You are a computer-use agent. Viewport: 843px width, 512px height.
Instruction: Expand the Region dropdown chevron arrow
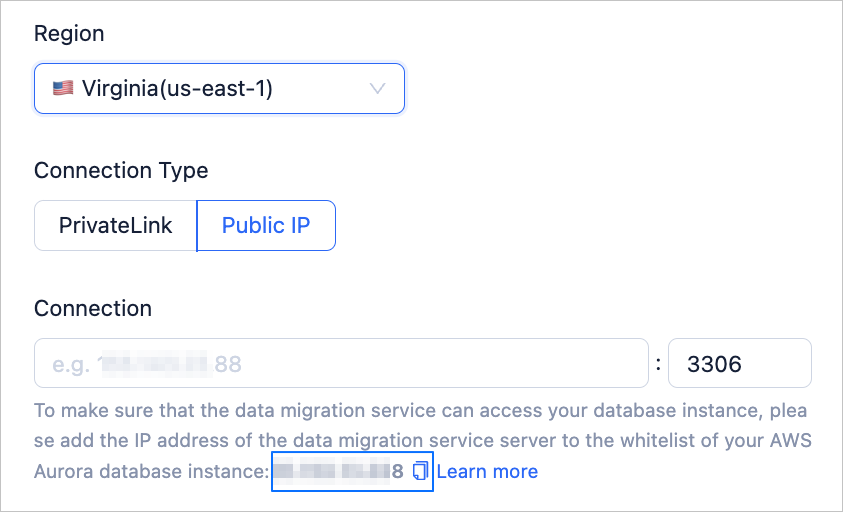point(378,89)
